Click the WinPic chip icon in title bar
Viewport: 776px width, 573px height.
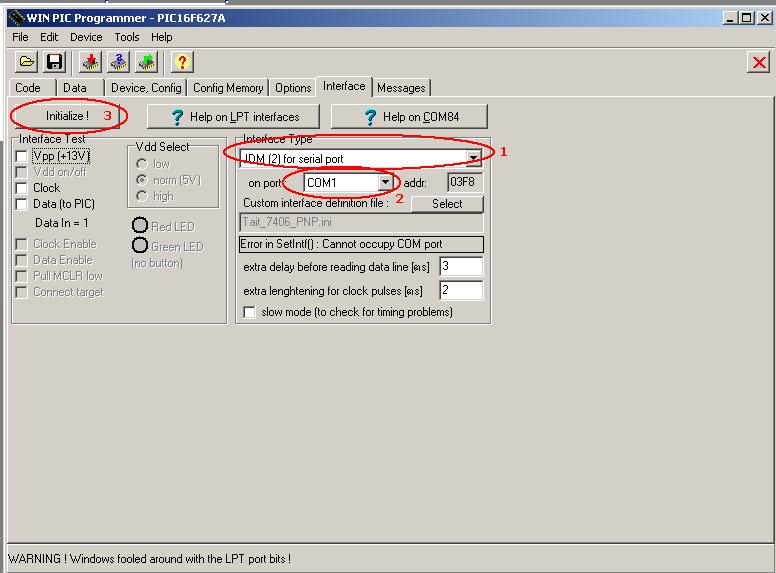point(16,18)
